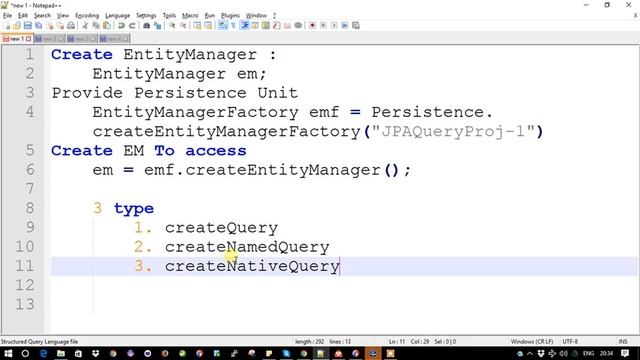Open the File menu
640x360 pixels.
tap(7, 16)
